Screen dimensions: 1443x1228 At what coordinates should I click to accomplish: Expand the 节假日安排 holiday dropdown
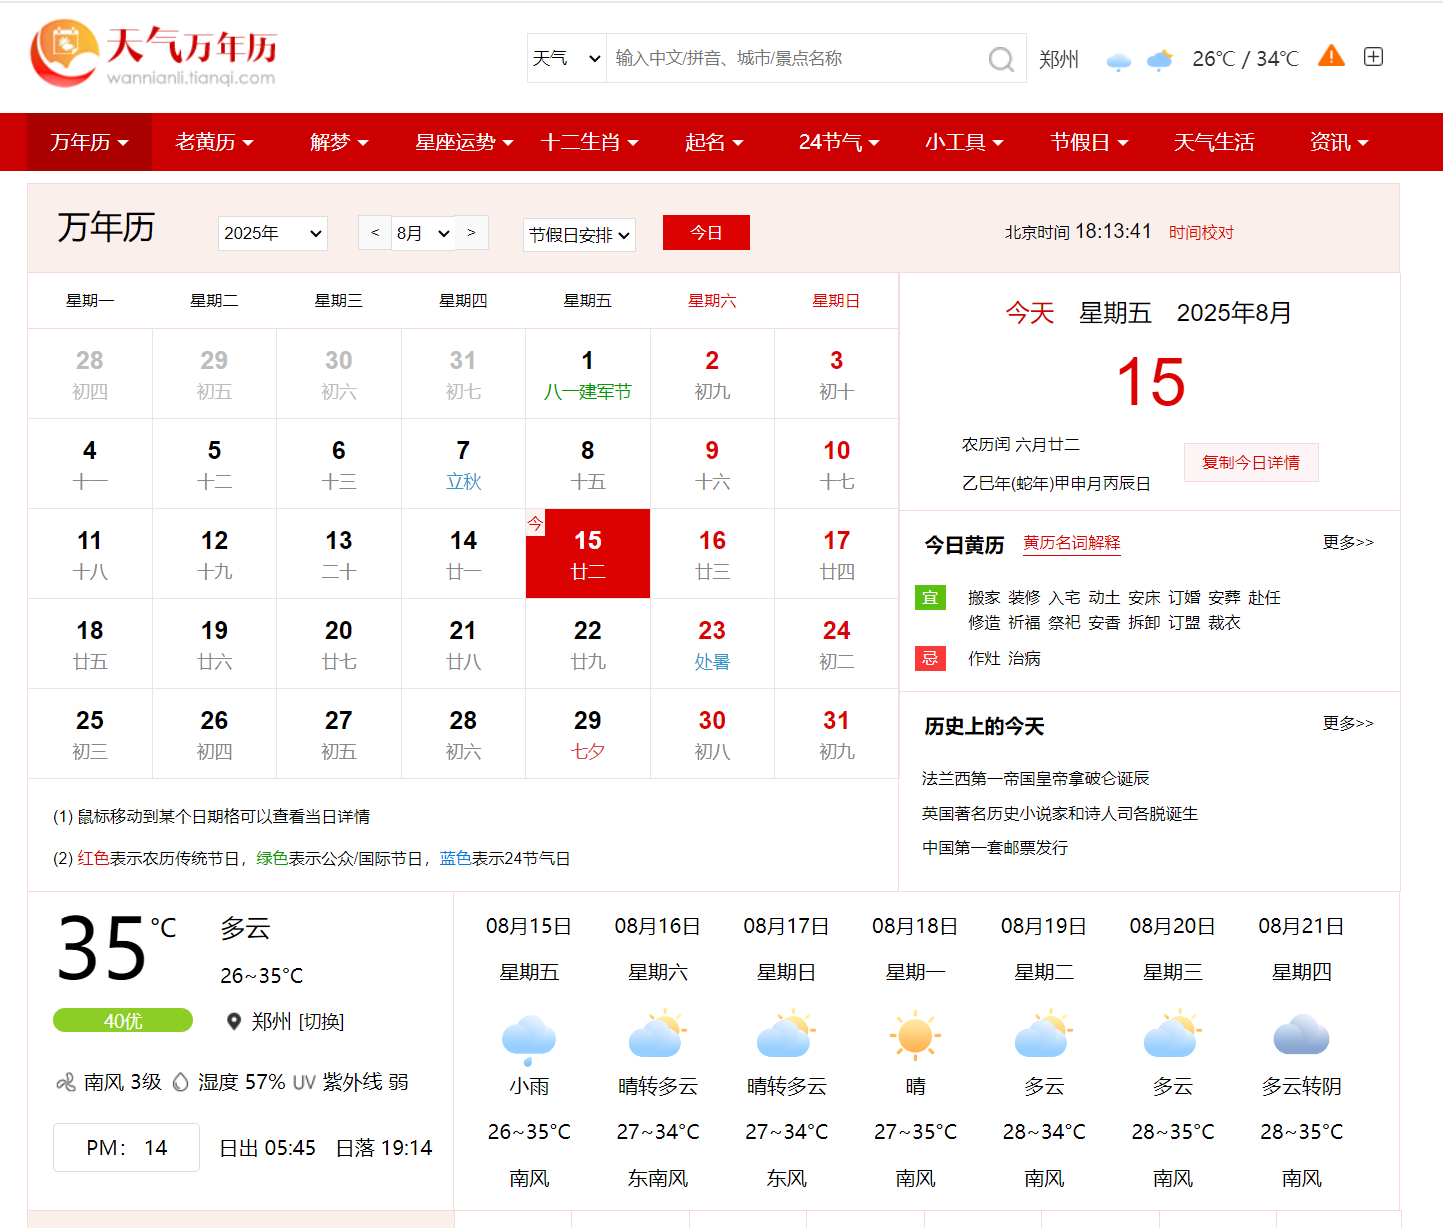[x=579, y=235]
